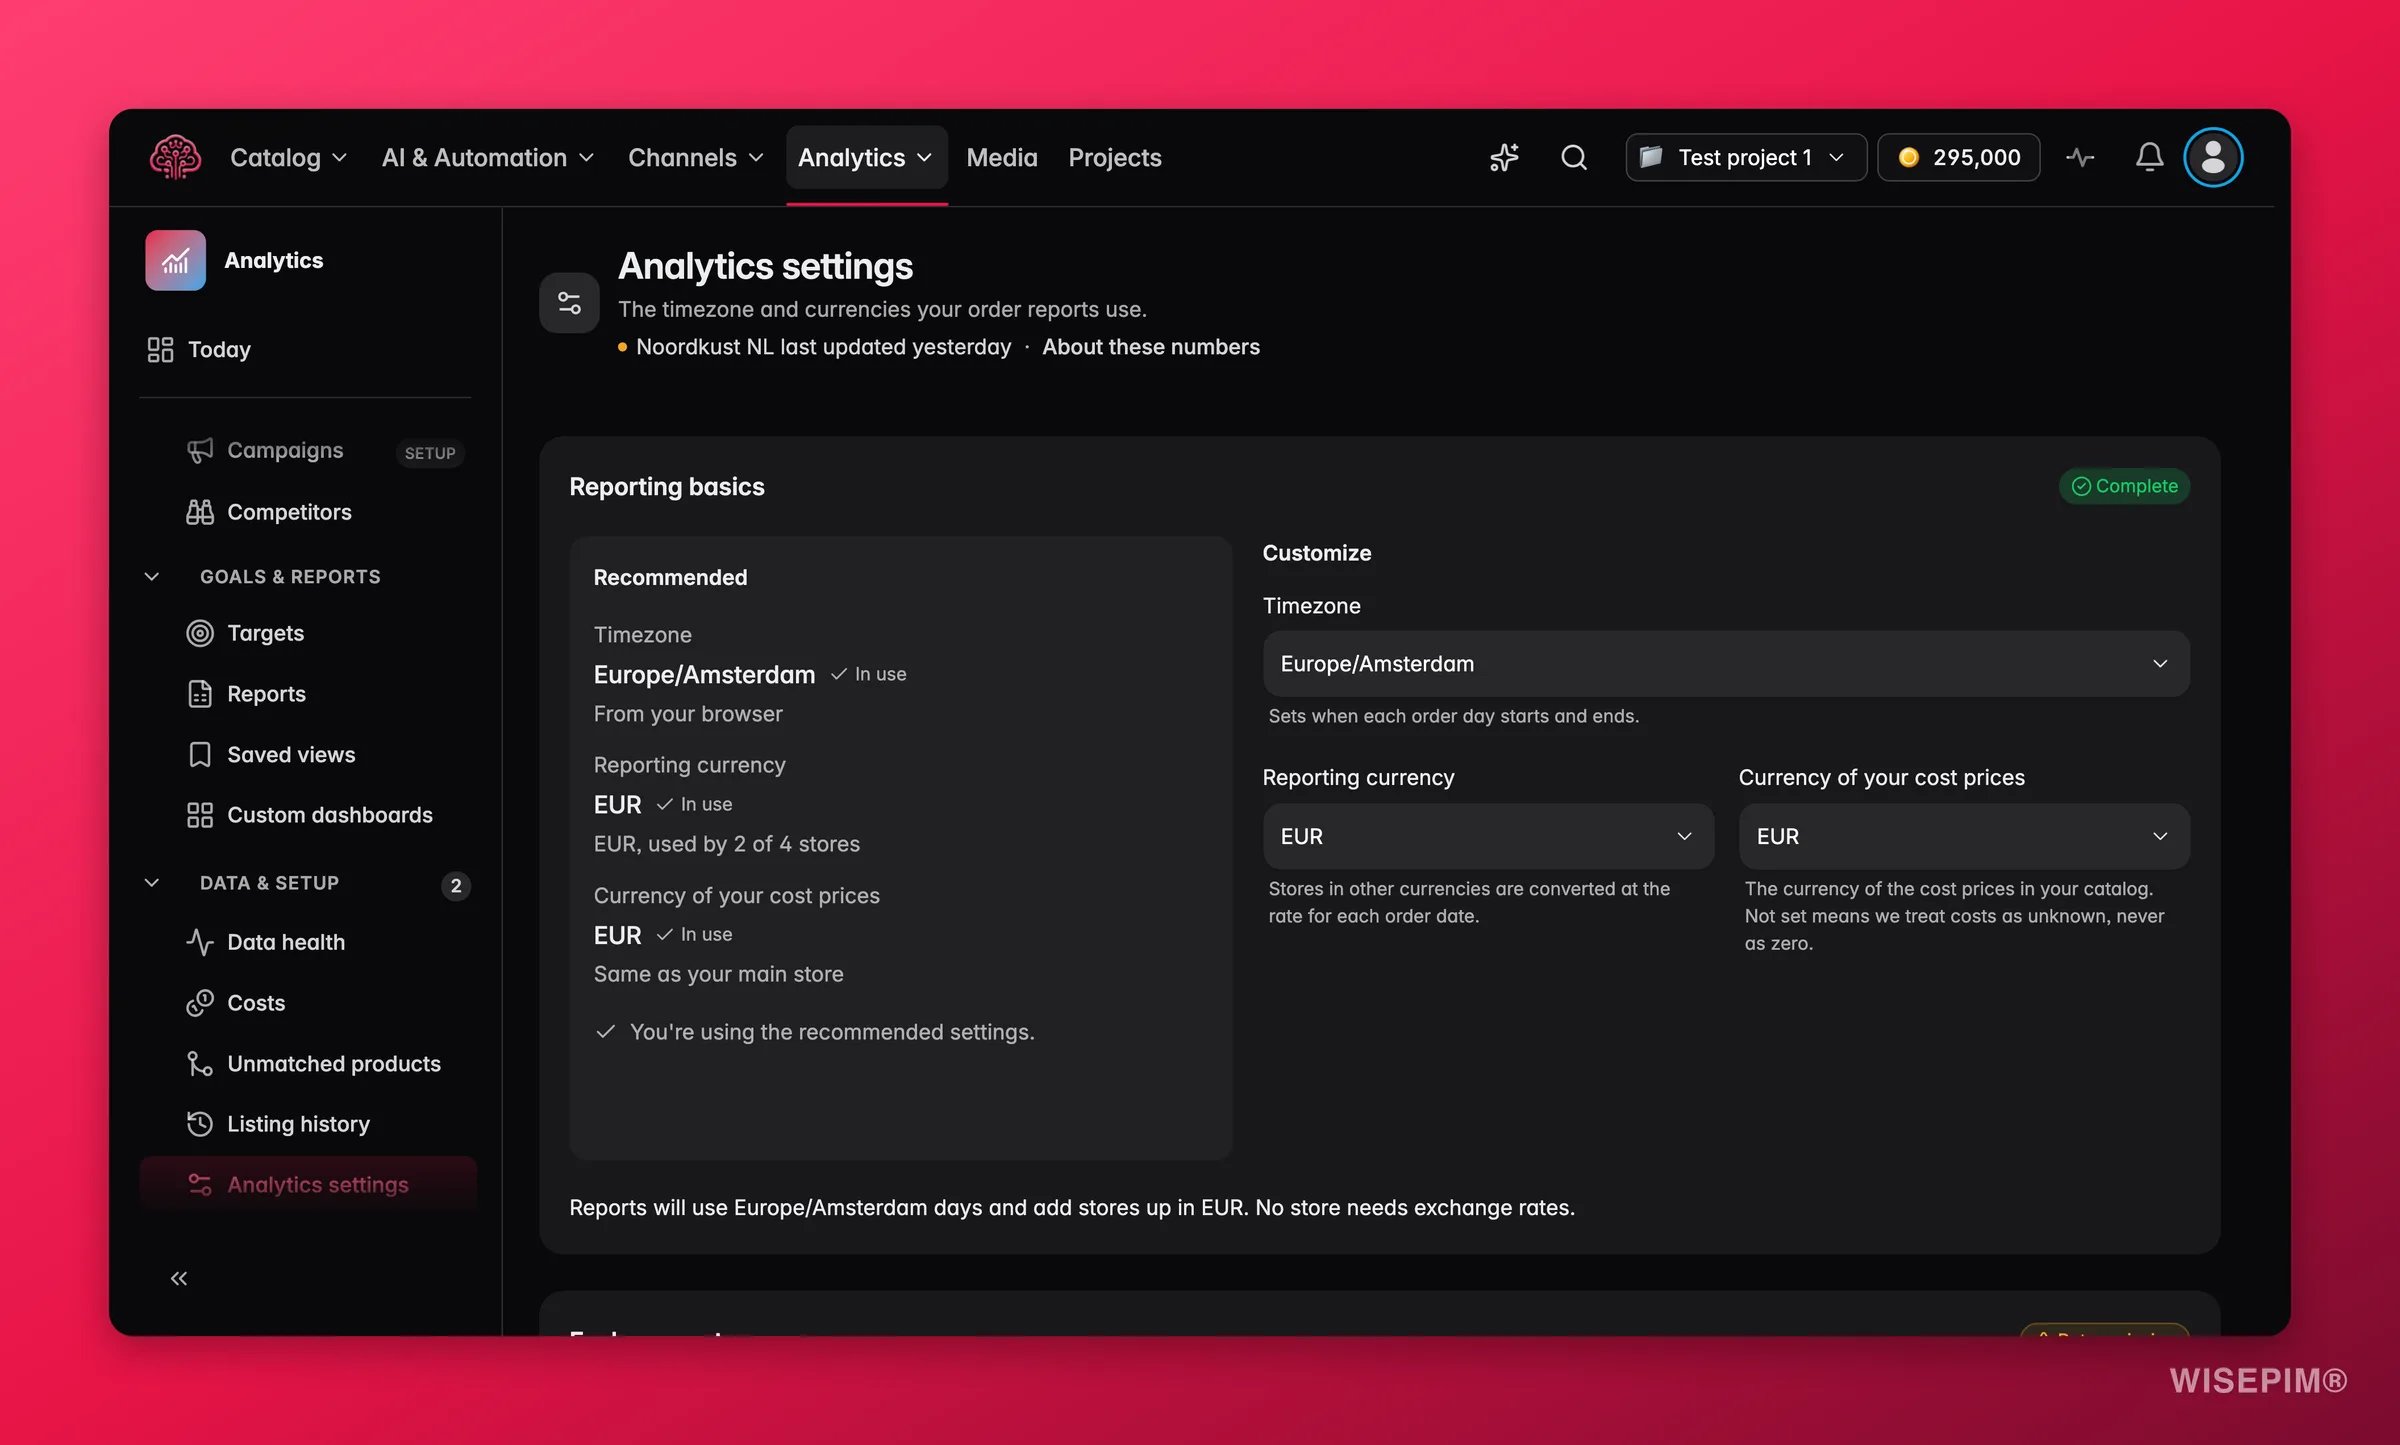Expand the AI & Automation menu
Screen dimensions: 2400x1445
488,158
